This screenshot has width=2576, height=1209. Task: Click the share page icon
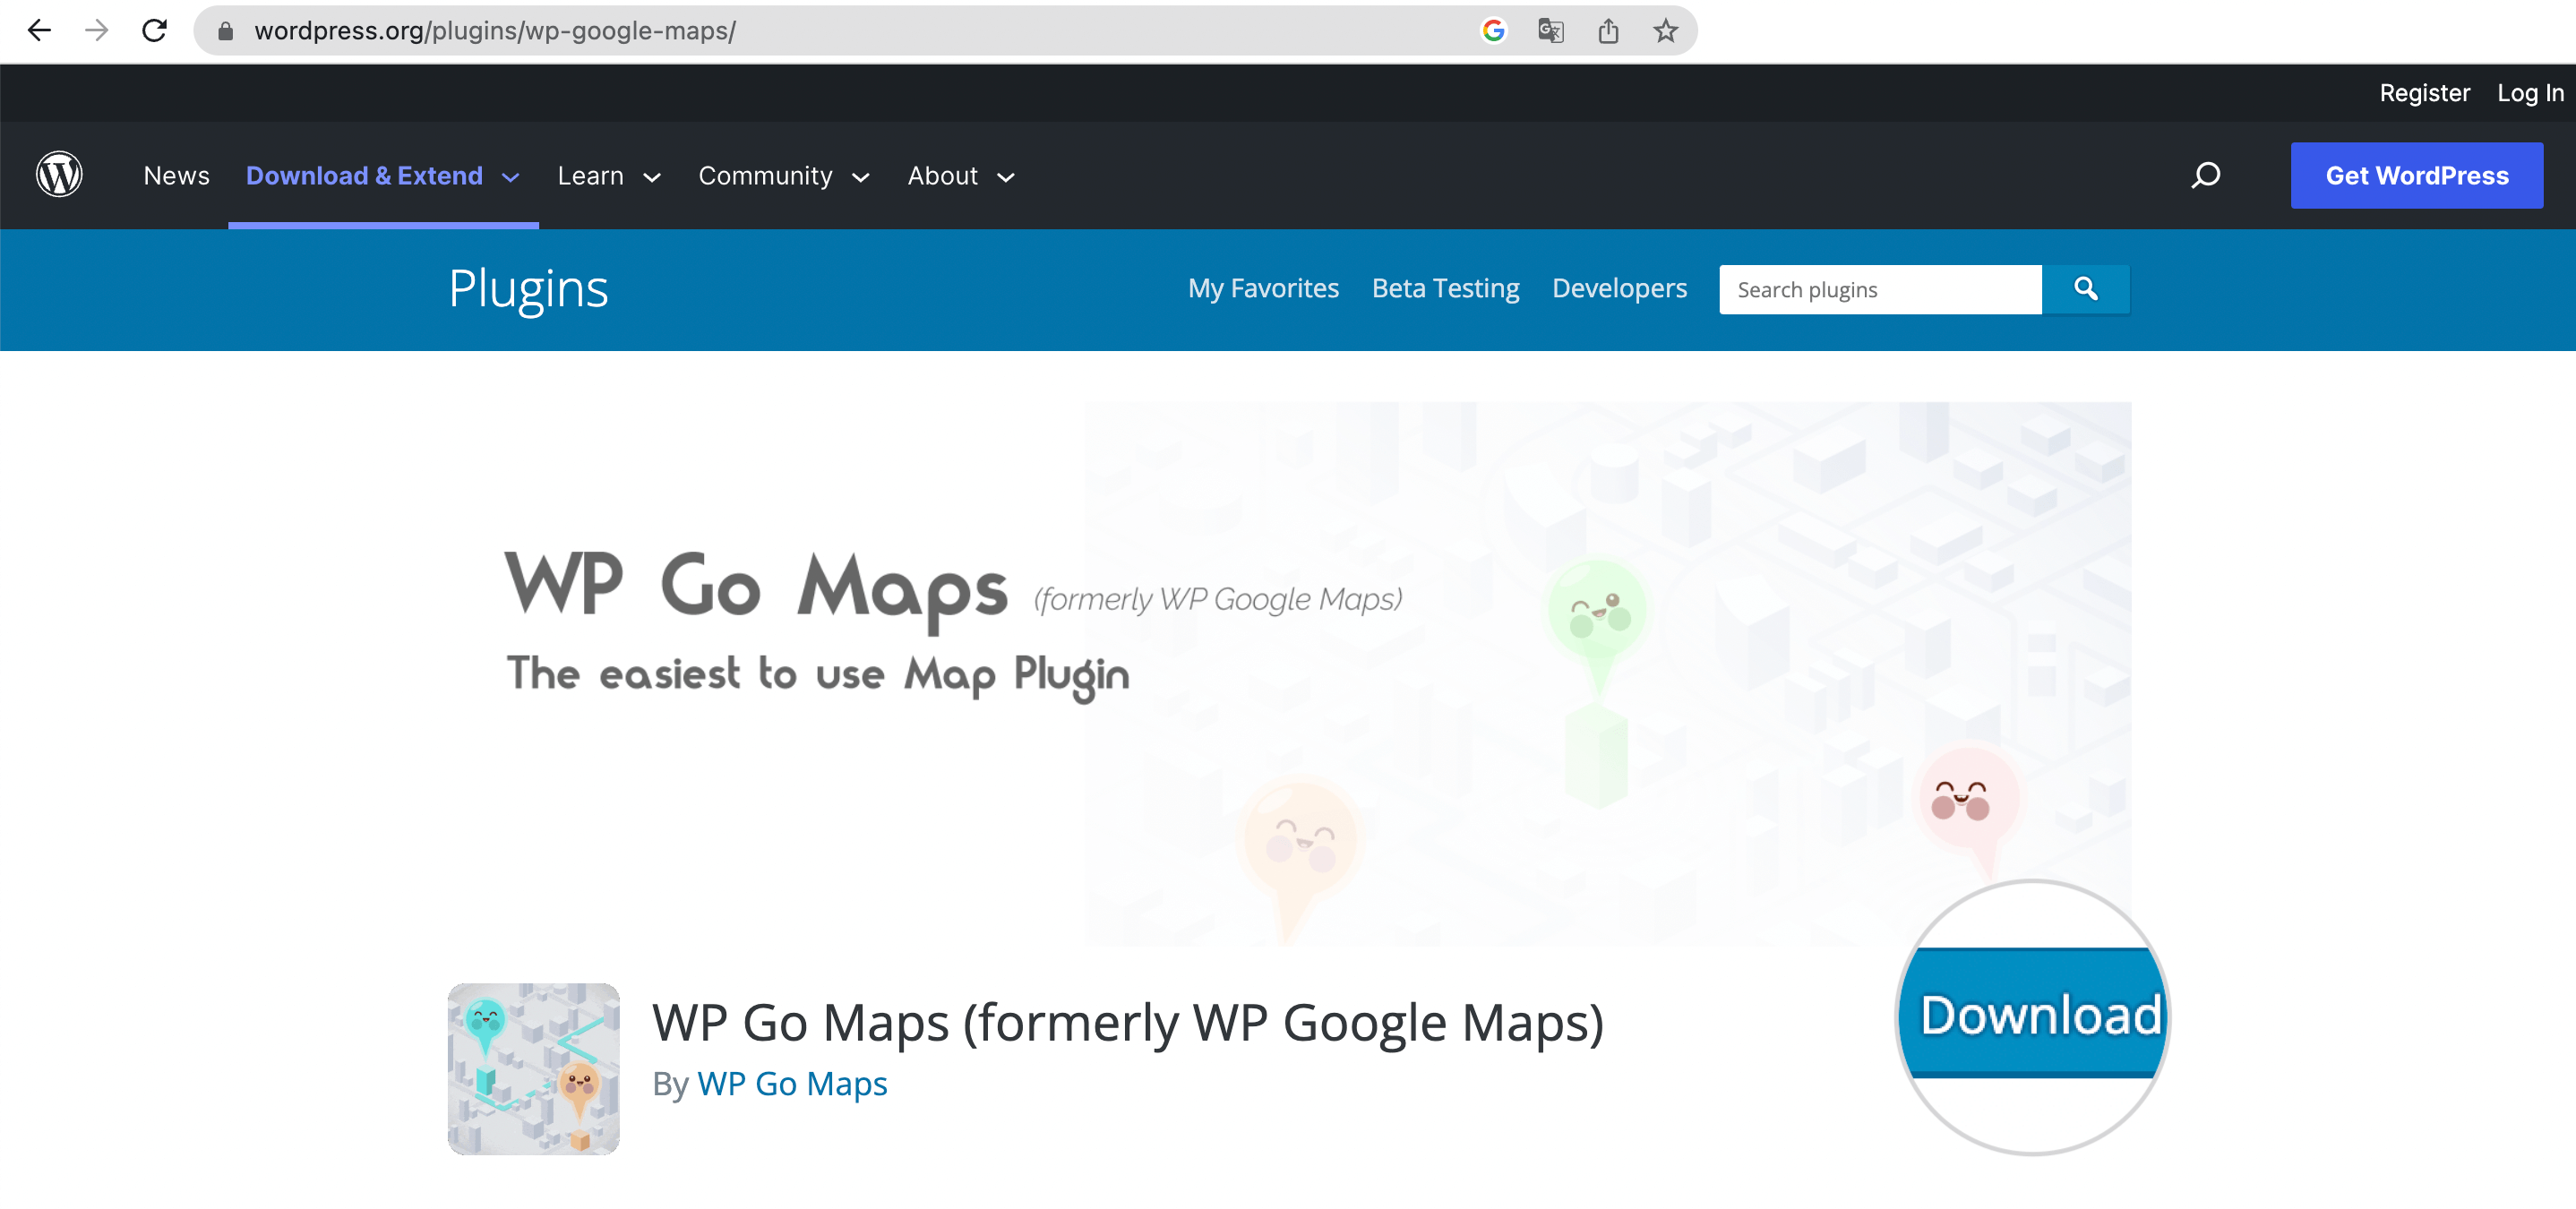1608,31
